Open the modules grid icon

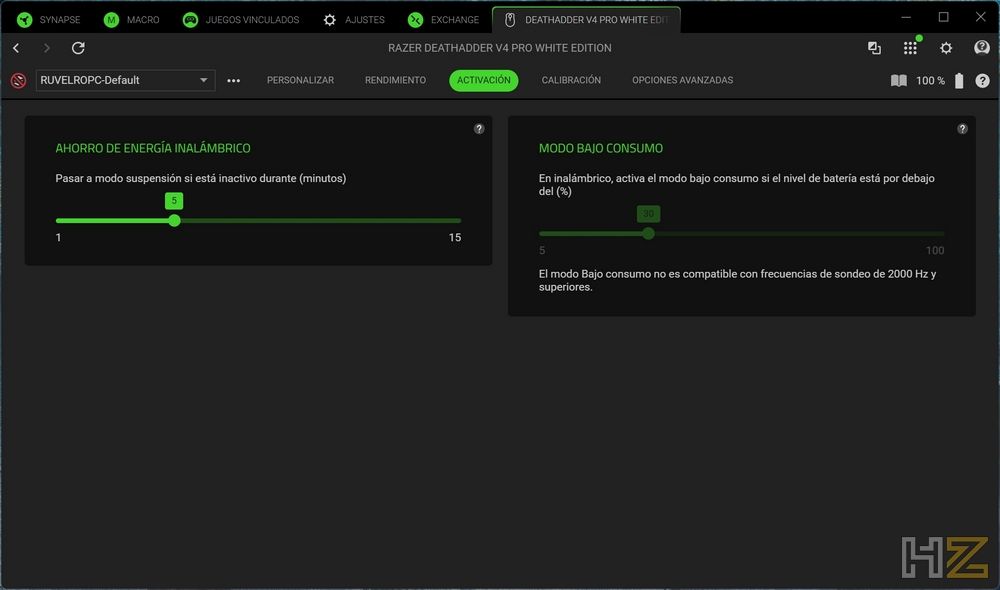click(x=910, y=48)
